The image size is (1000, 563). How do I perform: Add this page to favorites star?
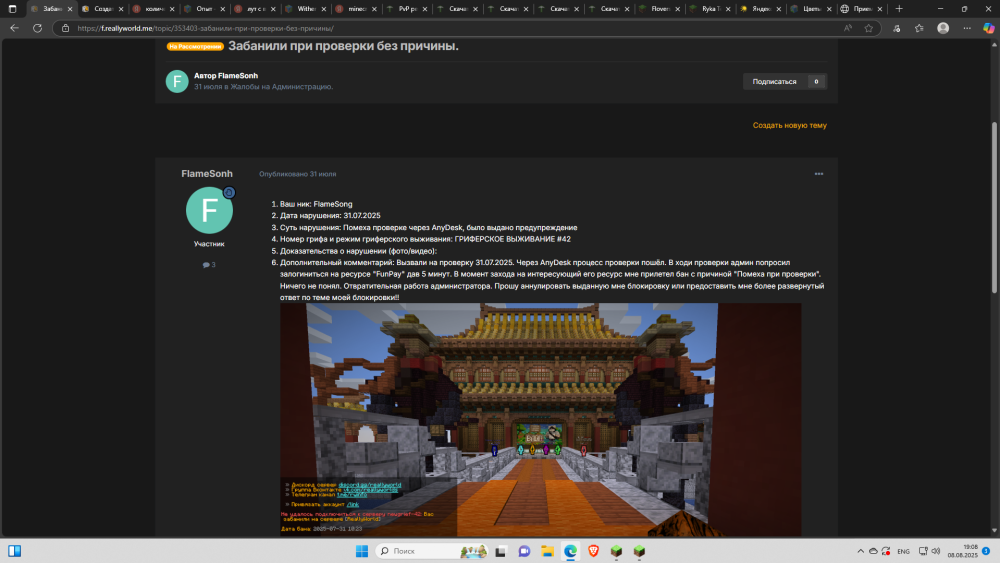coord(868,28)
